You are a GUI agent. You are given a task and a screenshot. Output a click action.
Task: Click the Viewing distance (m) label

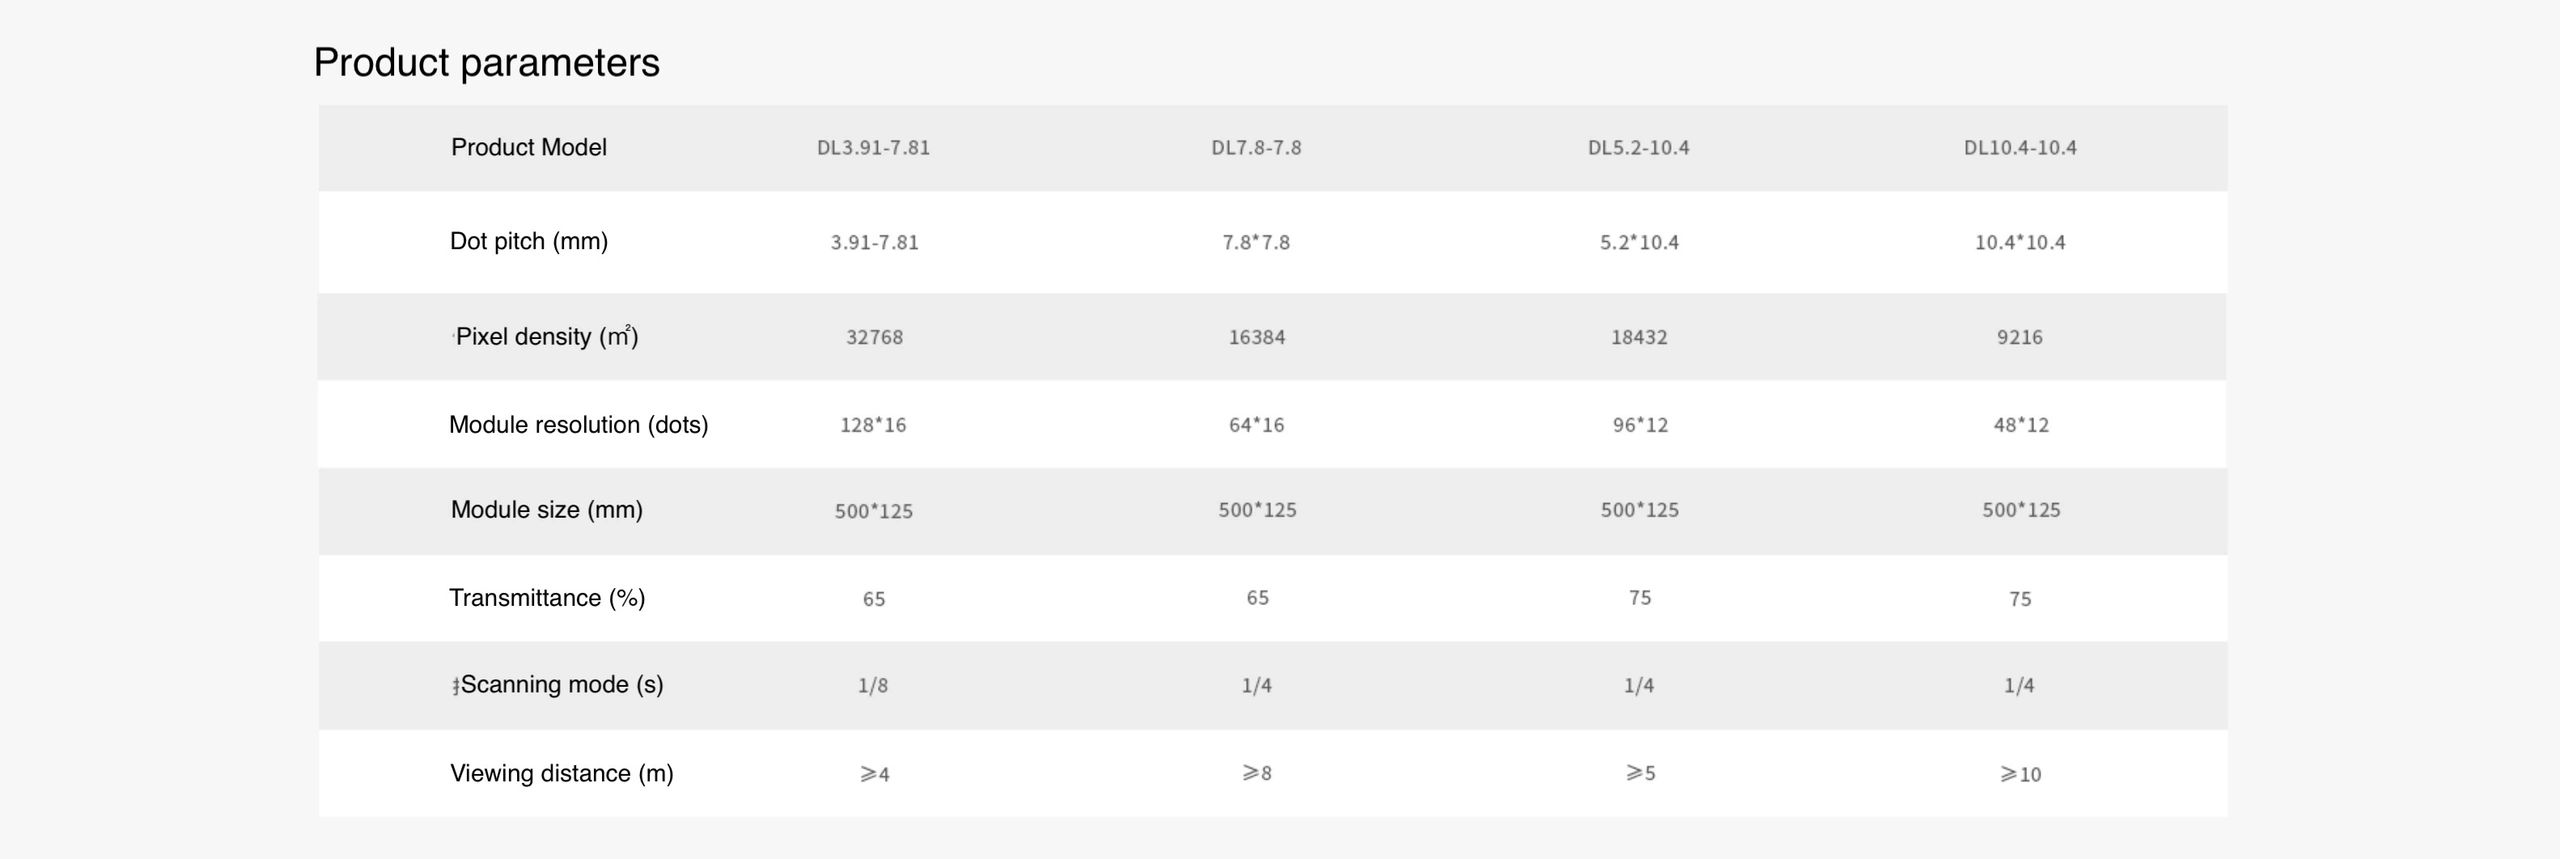[561, 774]
